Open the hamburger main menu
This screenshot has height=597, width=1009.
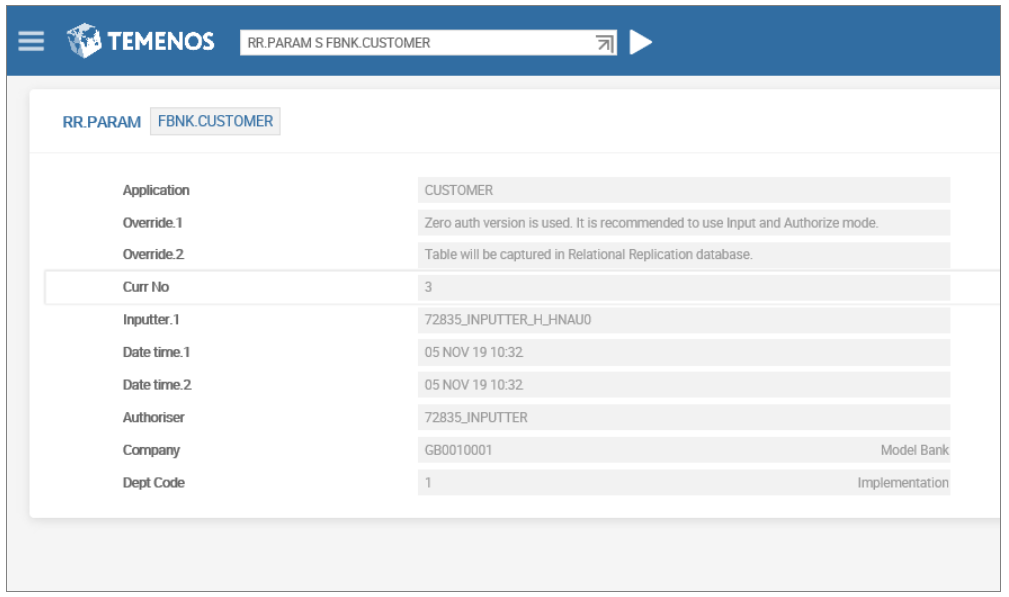pos(31,41)
